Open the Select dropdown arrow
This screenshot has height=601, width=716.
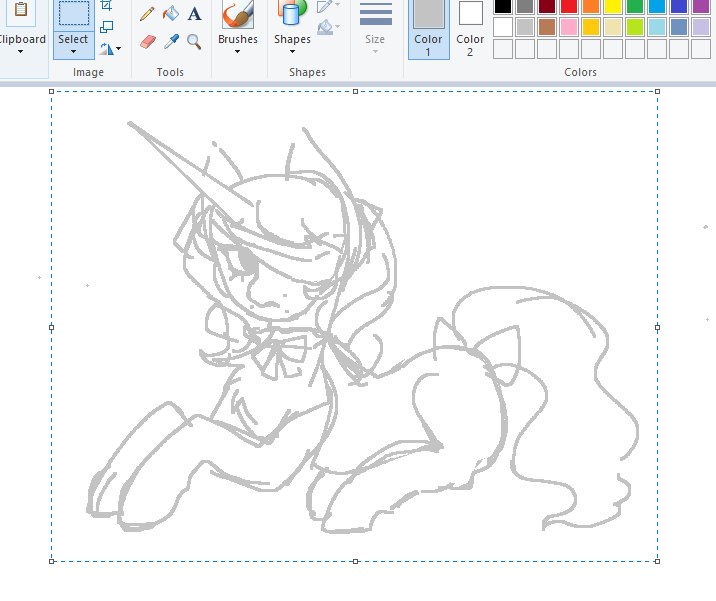point(73,52)
